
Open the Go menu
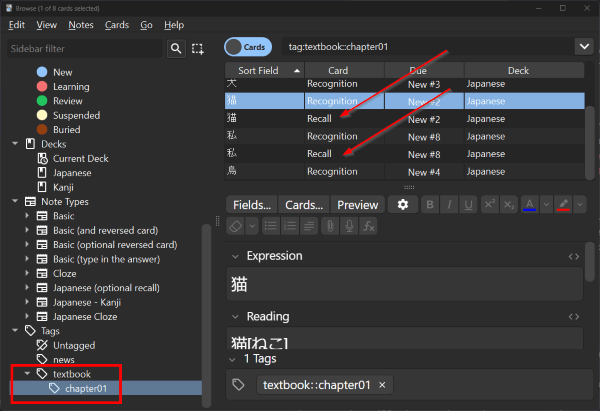pos(146,25)
